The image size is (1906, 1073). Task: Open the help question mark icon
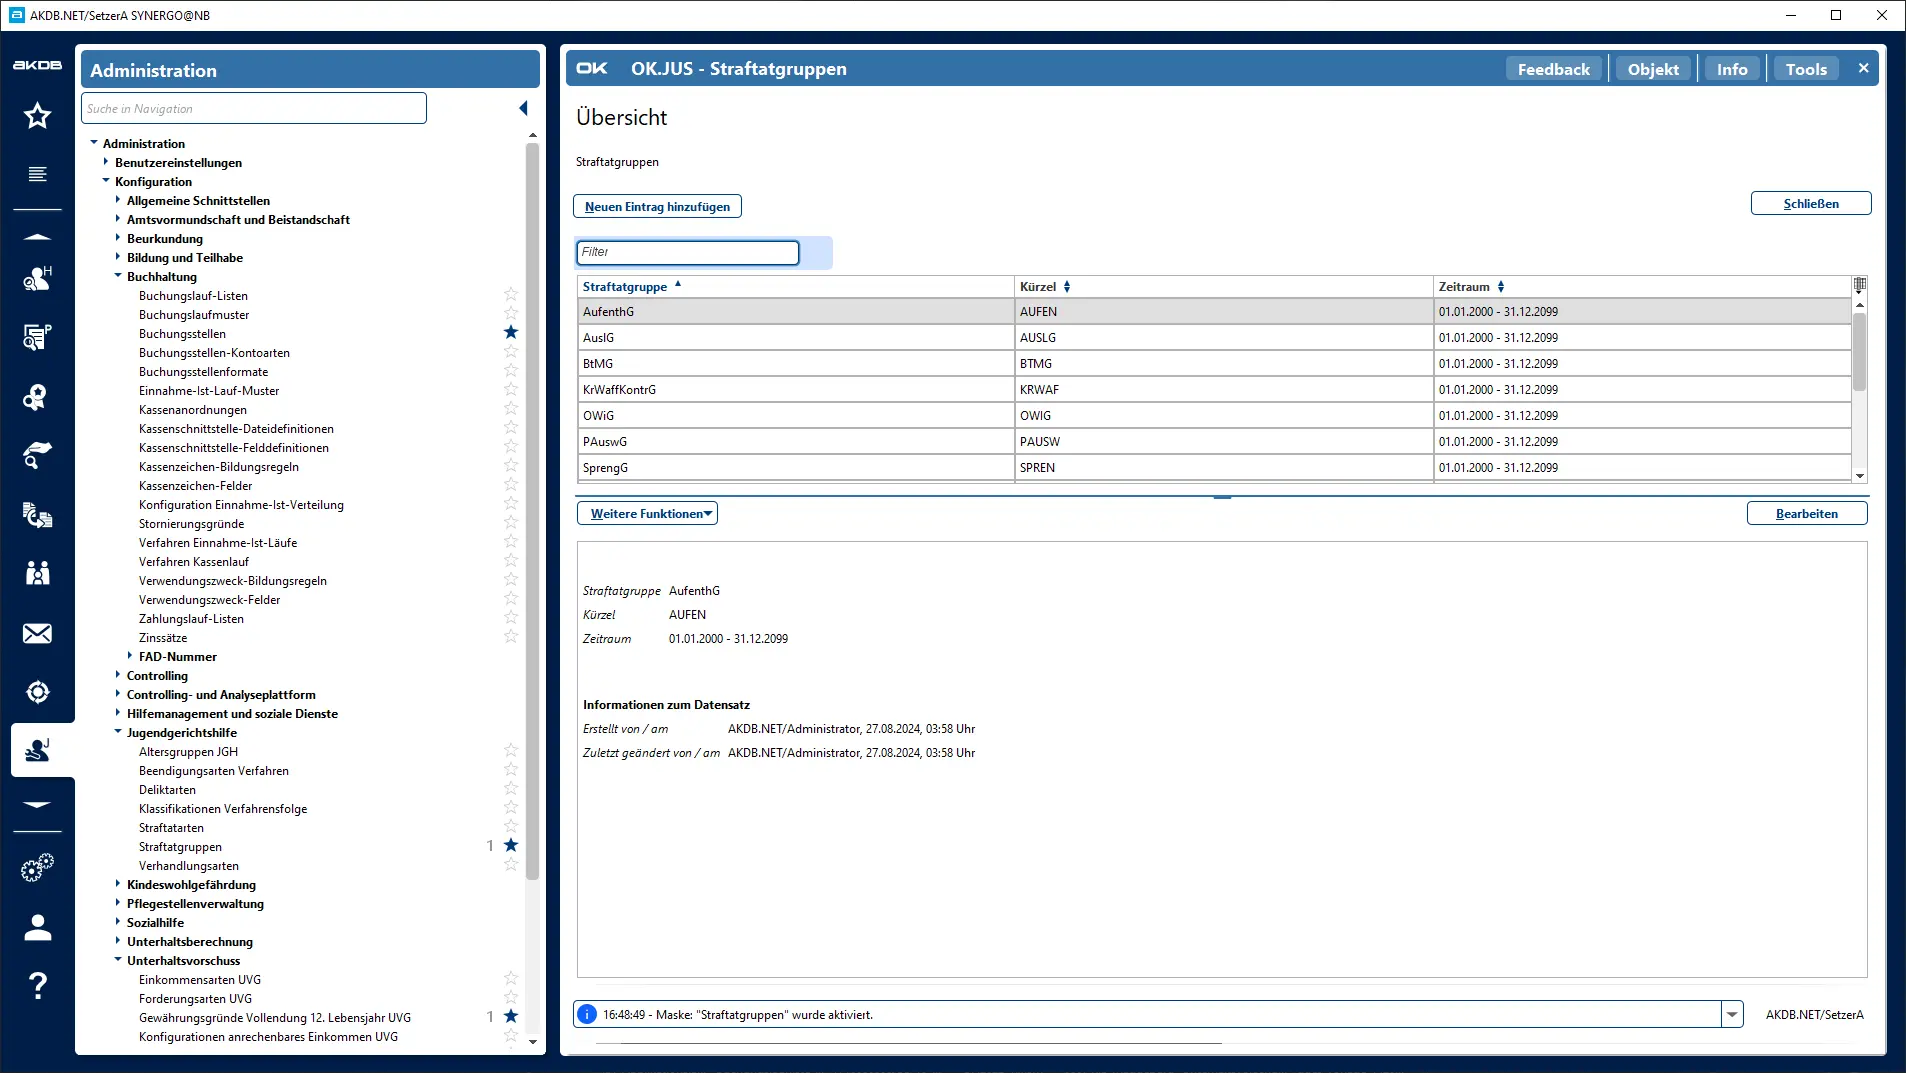click(x=38, y=986)
